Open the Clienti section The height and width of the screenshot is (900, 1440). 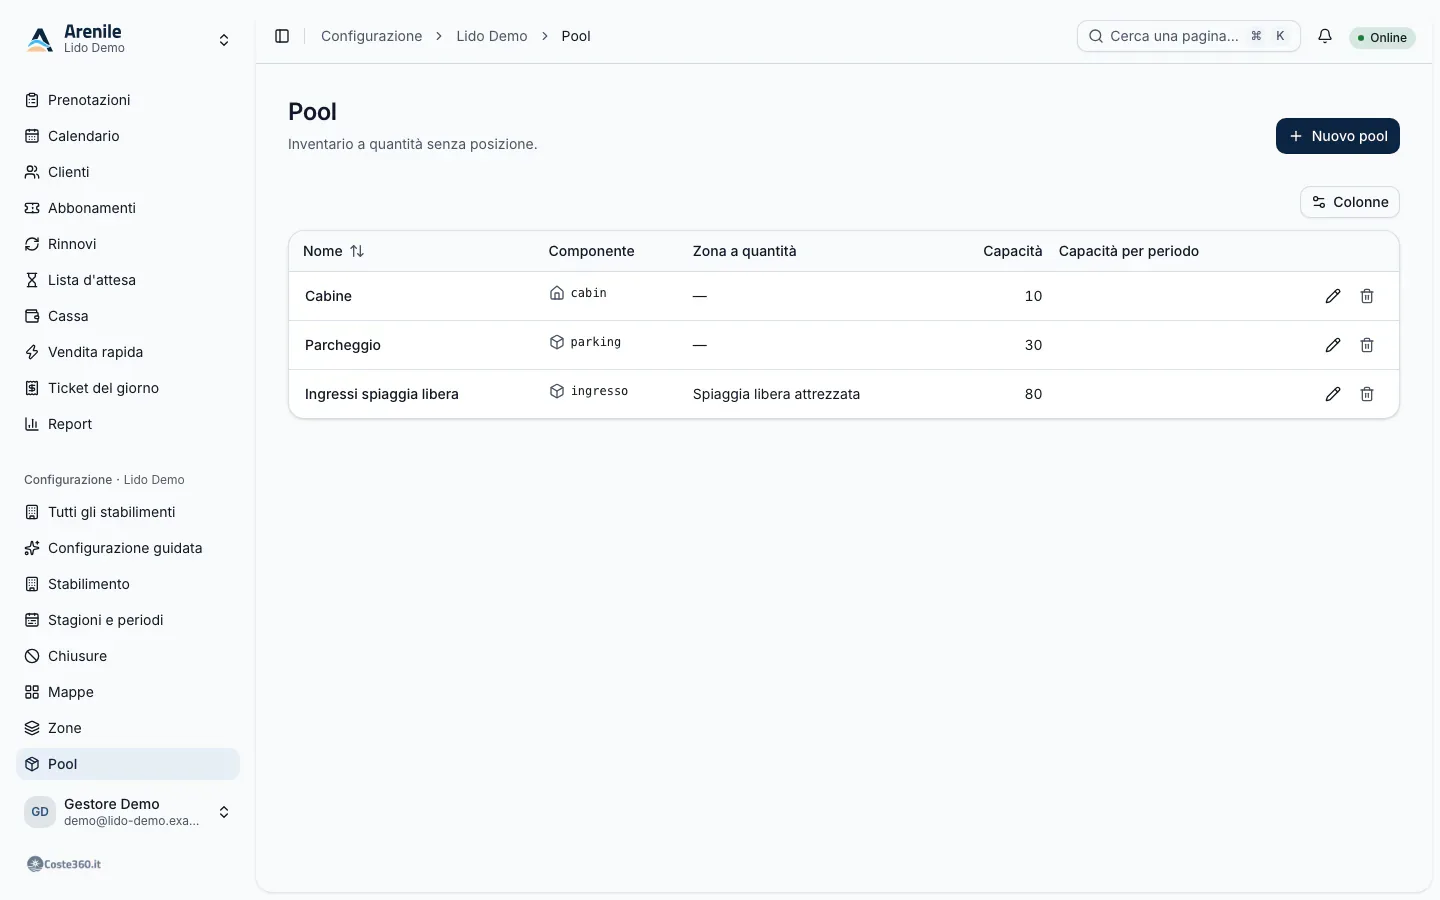coord(128,172)
